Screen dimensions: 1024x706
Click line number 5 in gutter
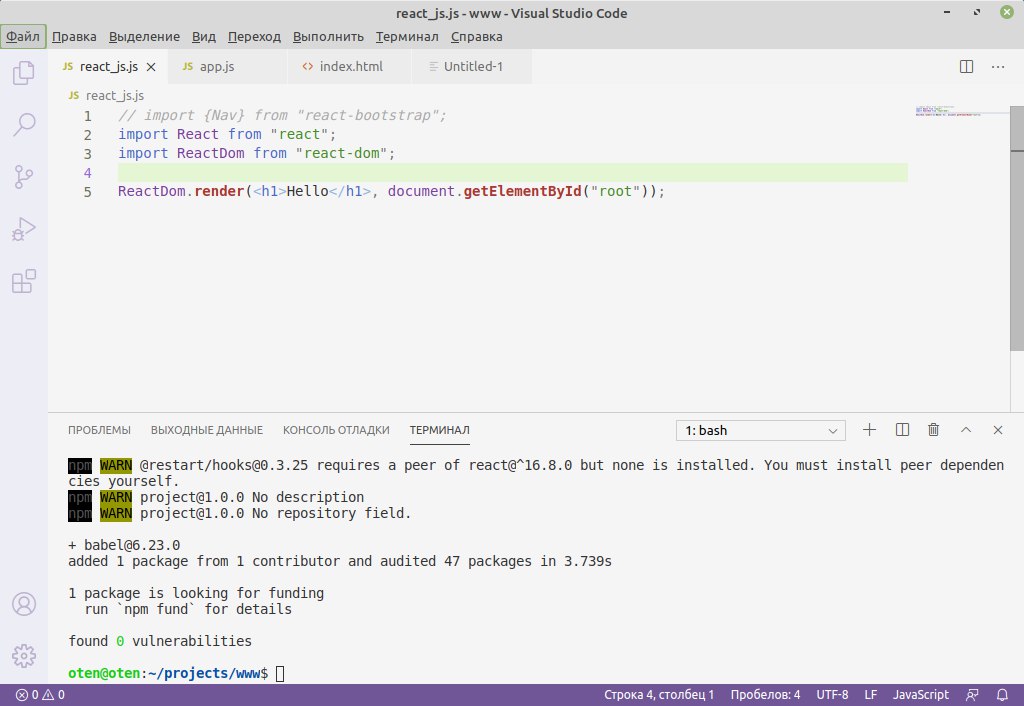[x=88, y=192]
